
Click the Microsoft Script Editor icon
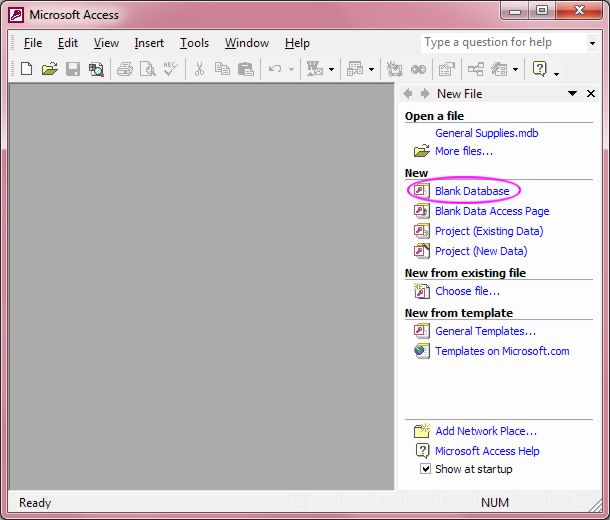pyautogui.click(x=418, y=70)
